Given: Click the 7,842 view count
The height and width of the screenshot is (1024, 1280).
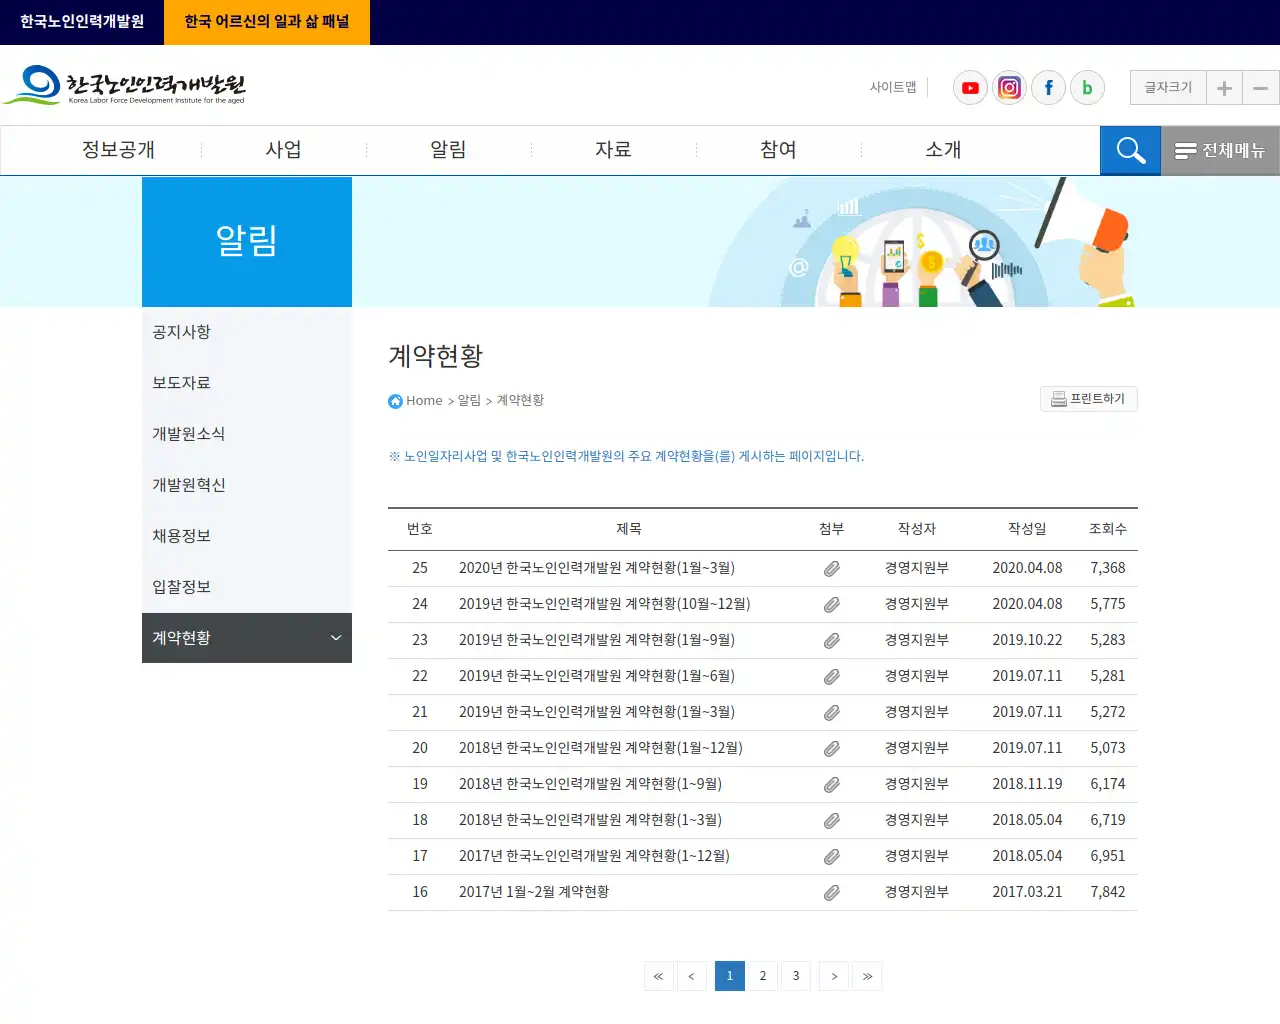Looking at the screenshot, I should 1108,892.
